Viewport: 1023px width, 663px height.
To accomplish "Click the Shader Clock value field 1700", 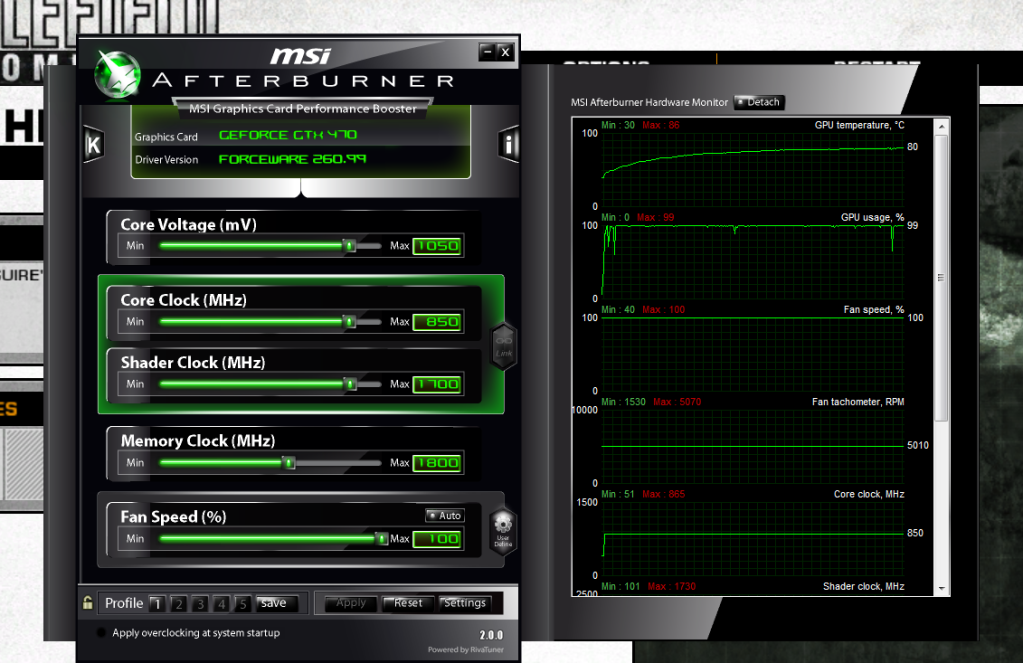I will (438, 384).
